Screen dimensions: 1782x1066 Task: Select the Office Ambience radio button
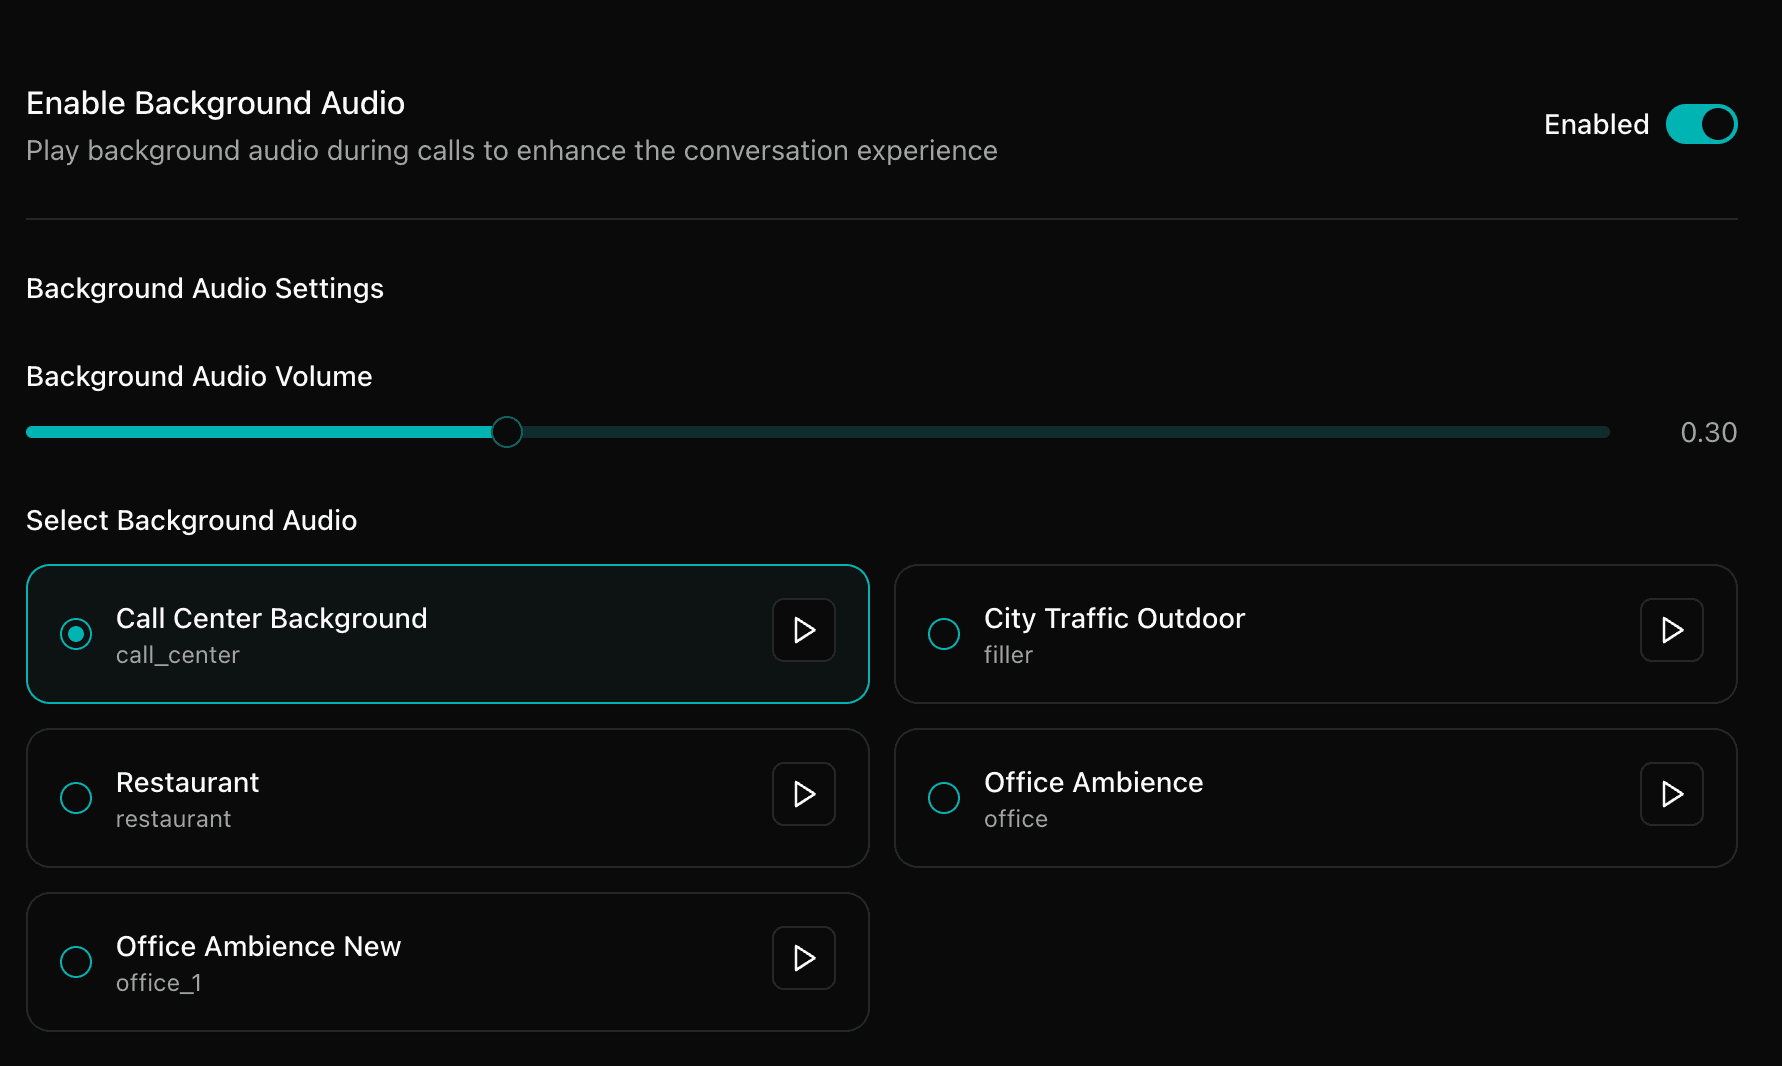click(943, 798)
